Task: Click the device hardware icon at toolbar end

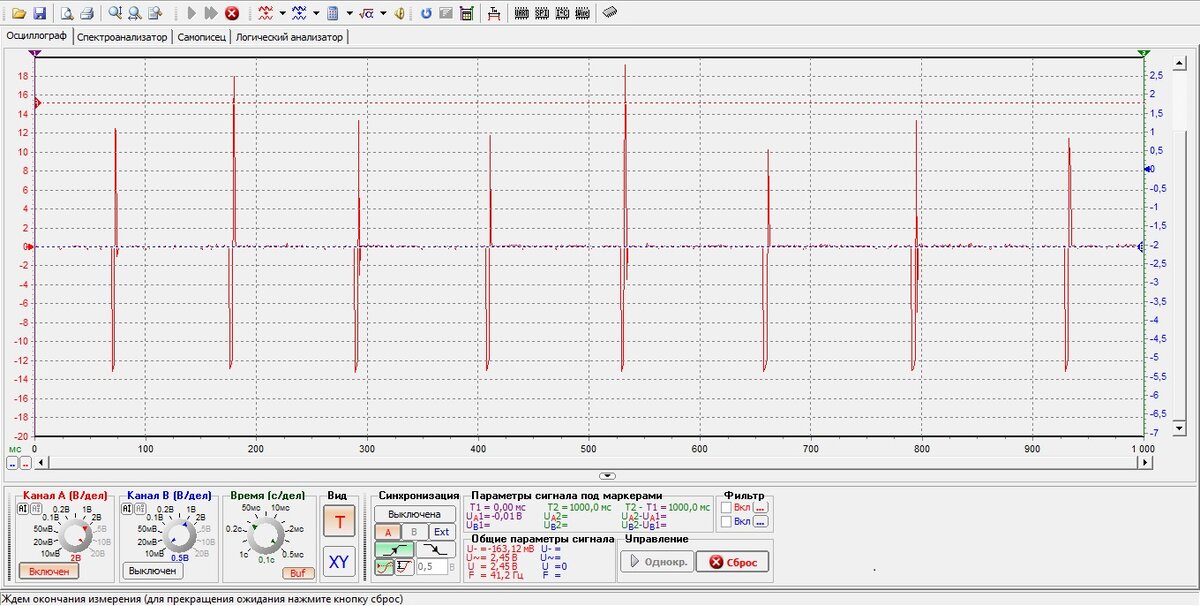Action: 609,14
